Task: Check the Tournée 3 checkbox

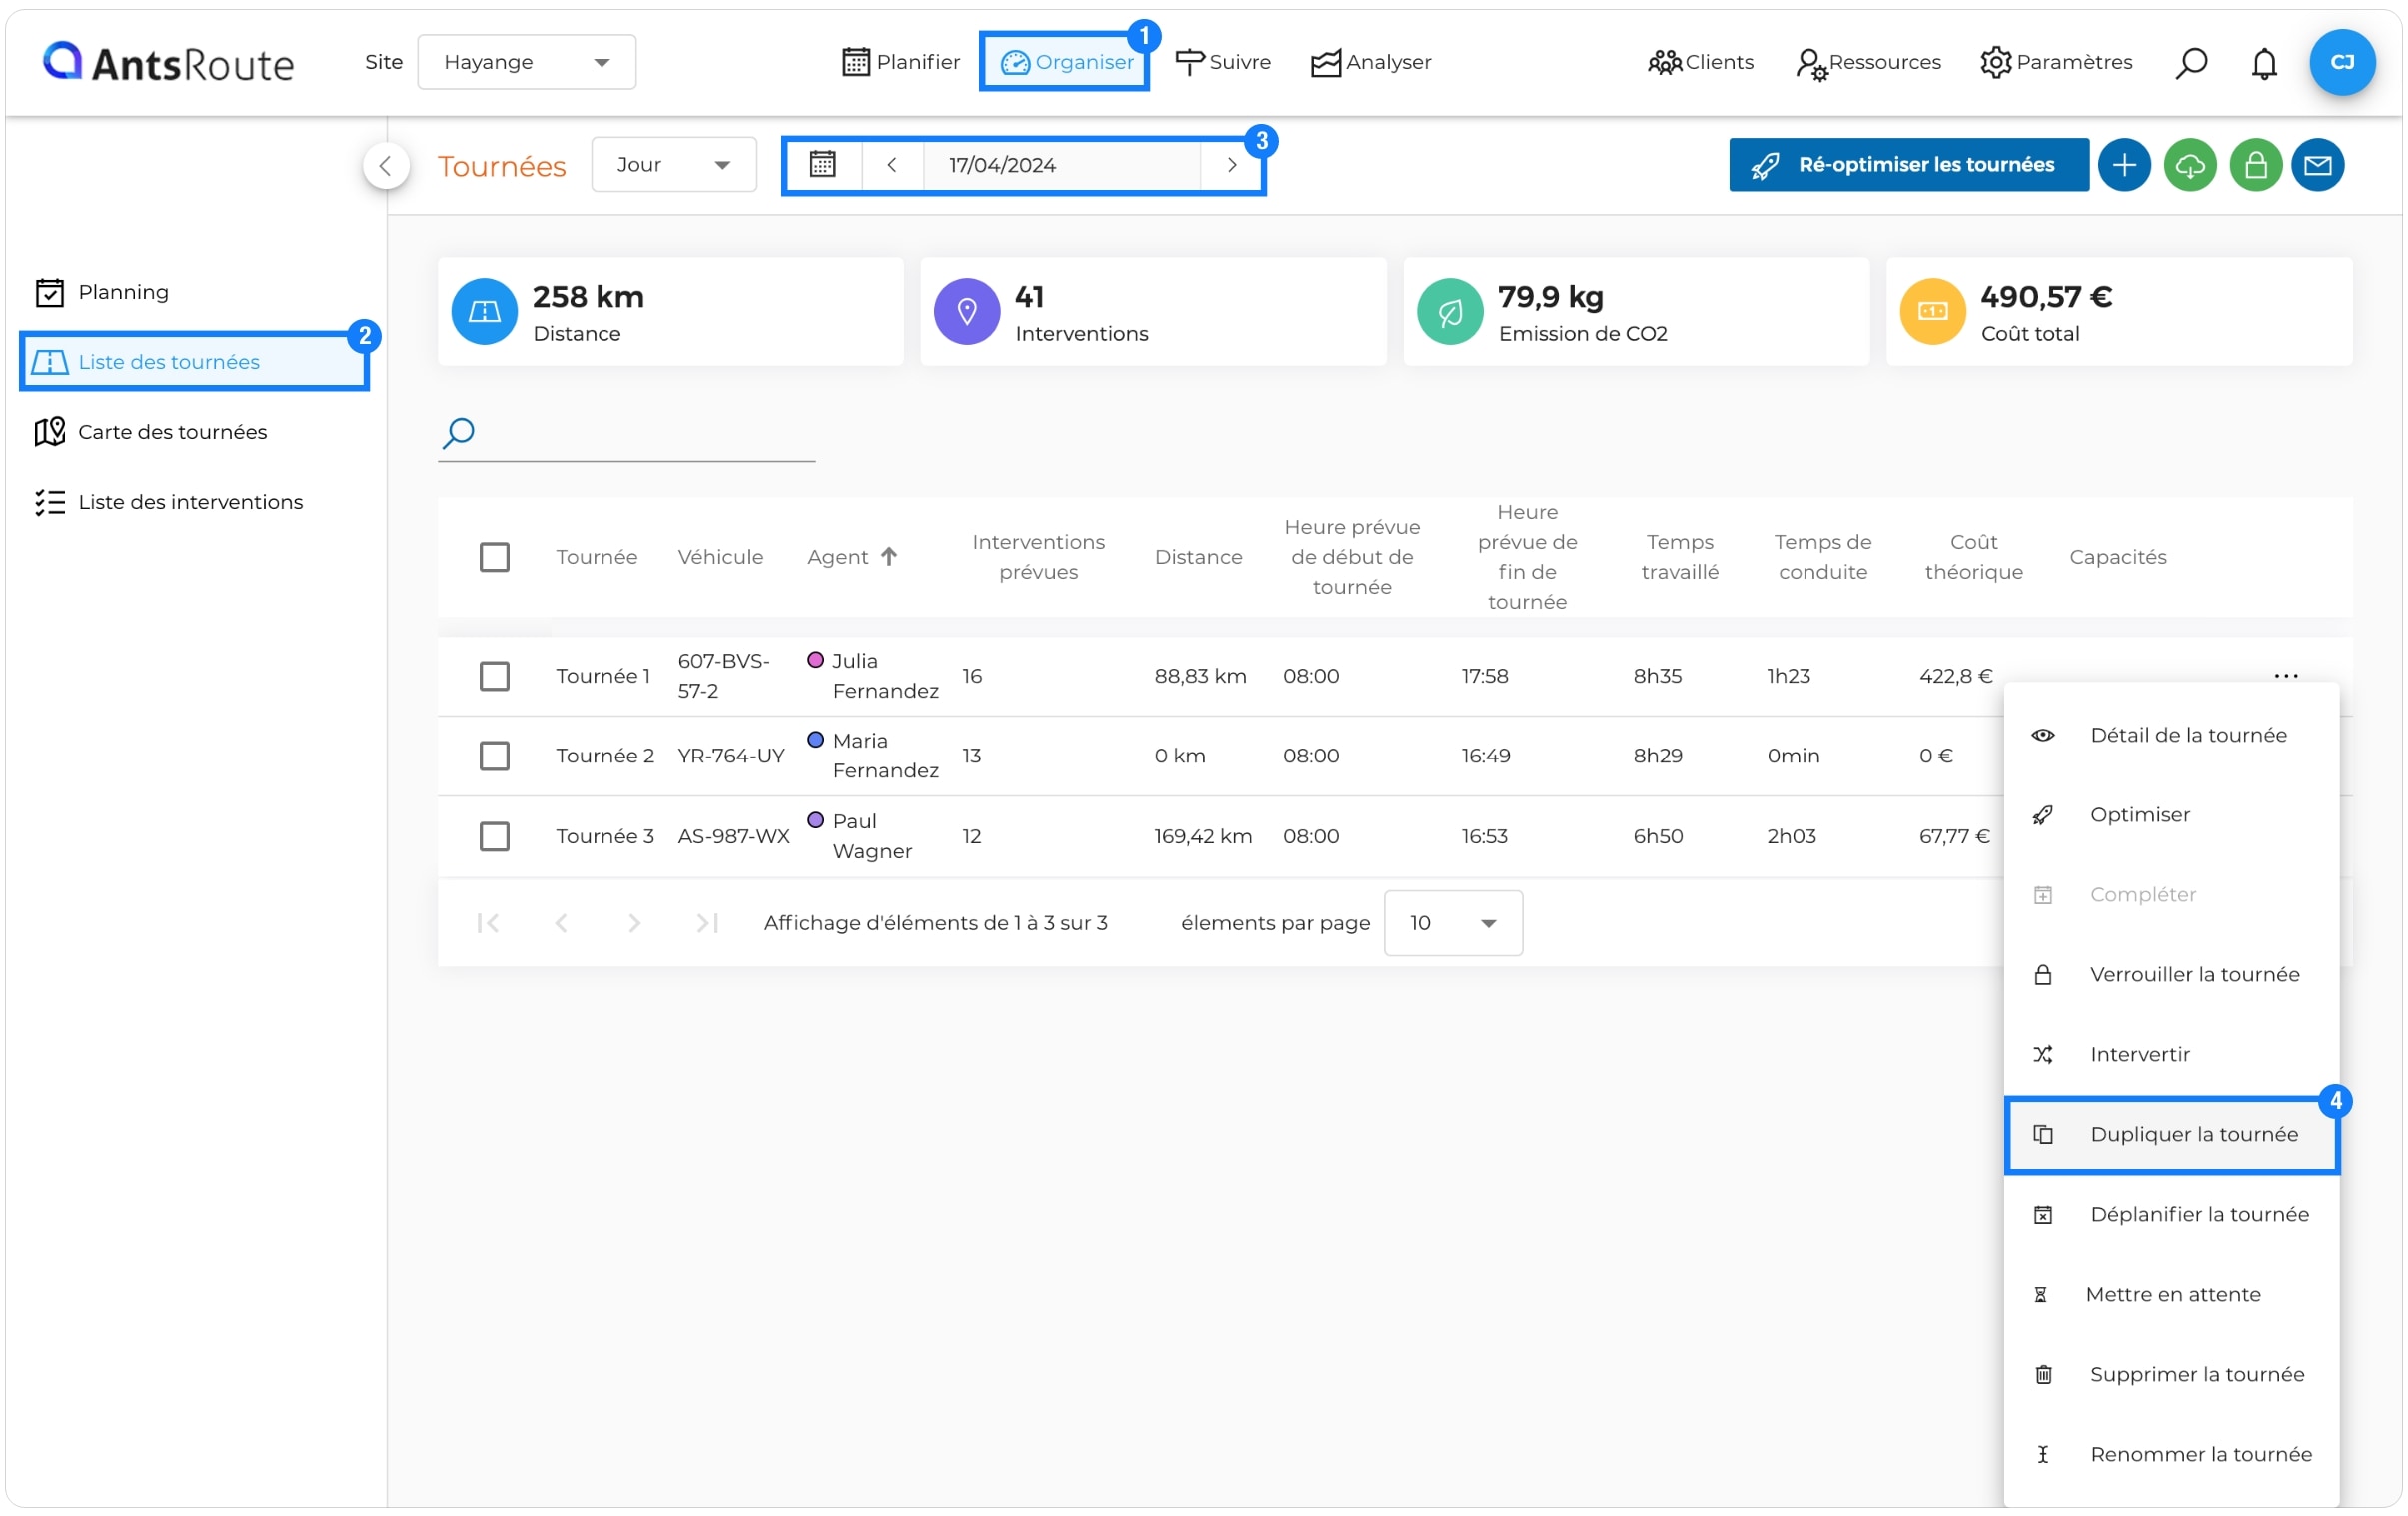Action: coord(494,836)
